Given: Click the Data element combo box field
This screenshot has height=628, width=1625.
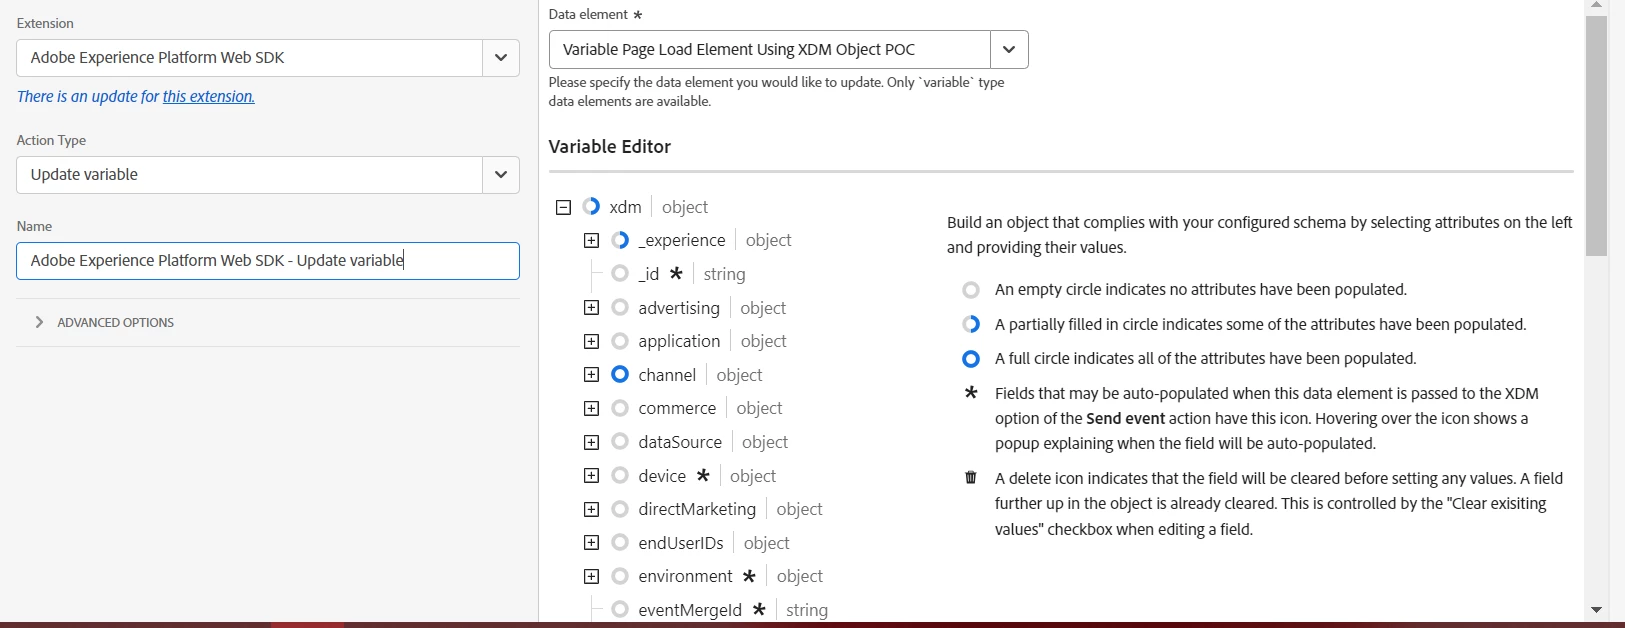Looking at the screenshot, I should [x=770, y=50].
